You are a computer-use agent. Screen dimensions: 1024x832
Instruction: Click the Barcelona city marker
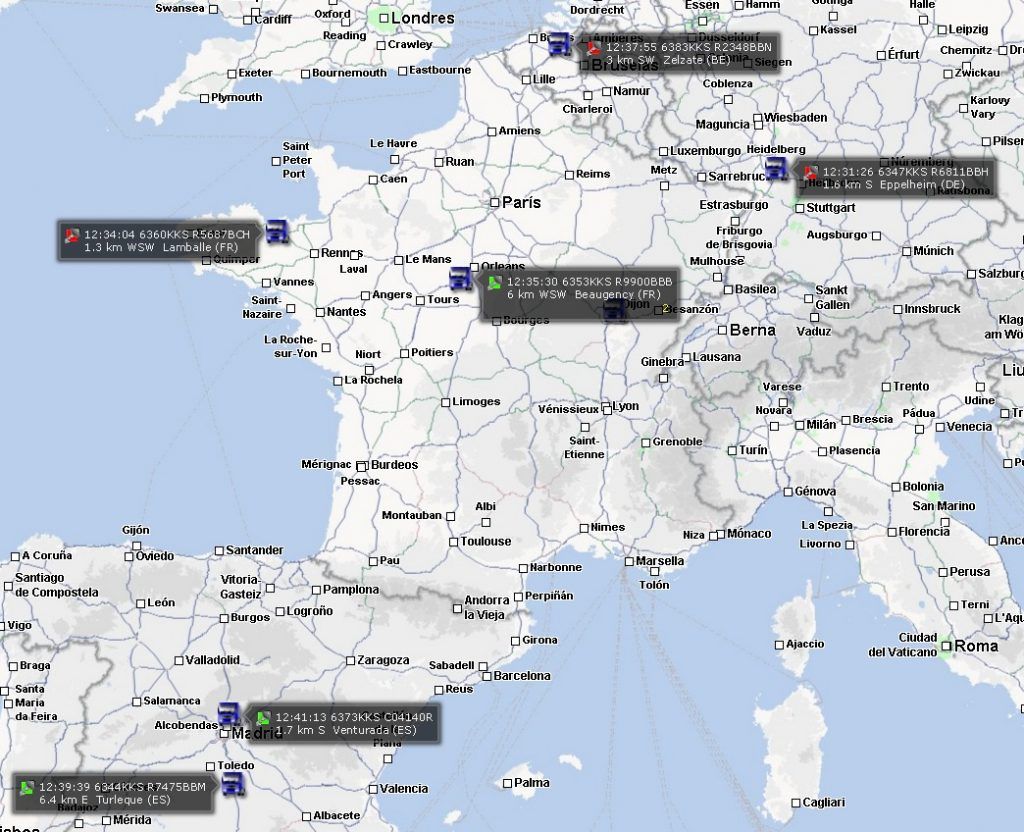click(x=486, y=677)
